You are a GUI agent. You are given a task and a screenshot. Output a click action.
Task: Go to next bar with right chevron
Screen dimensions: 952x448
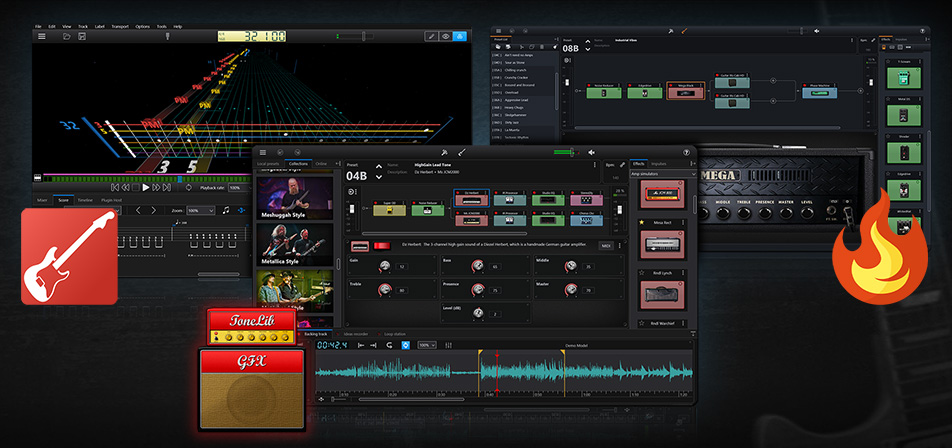coord(154,210)
